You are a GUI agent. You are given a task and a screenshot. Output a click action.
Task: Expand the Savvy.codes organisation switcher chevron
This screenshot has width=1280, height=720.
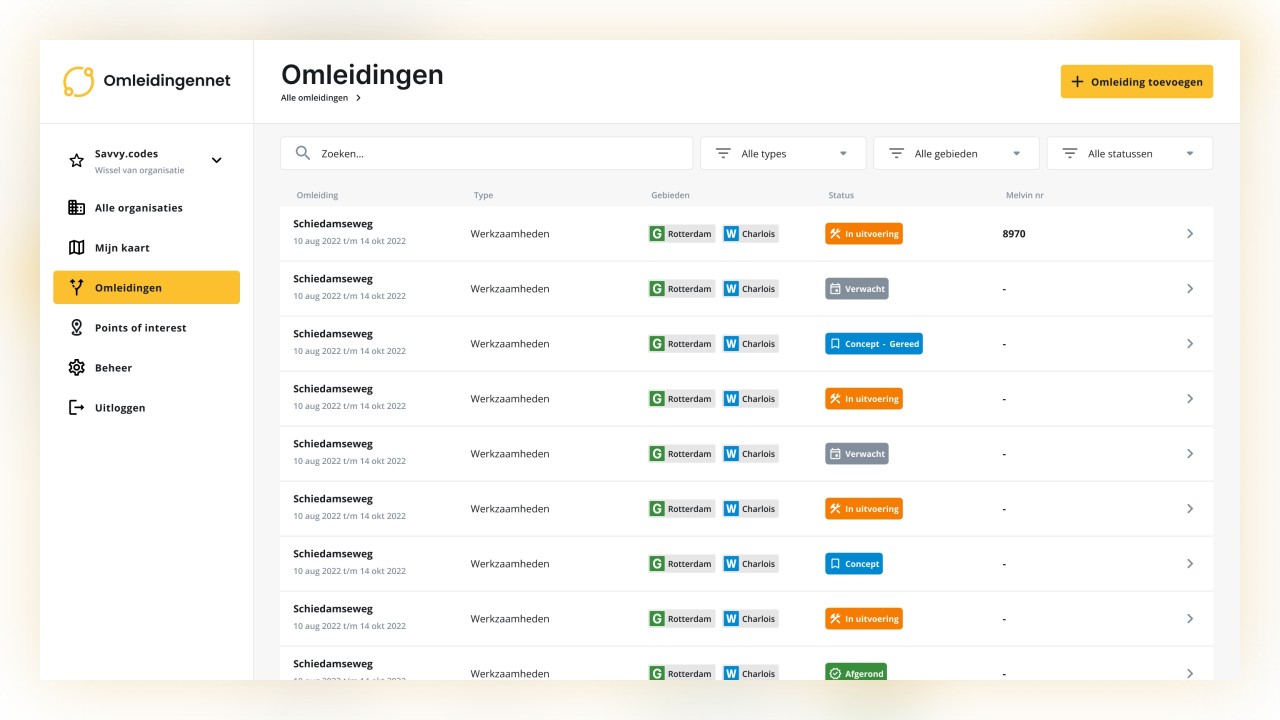coord(216,160)
